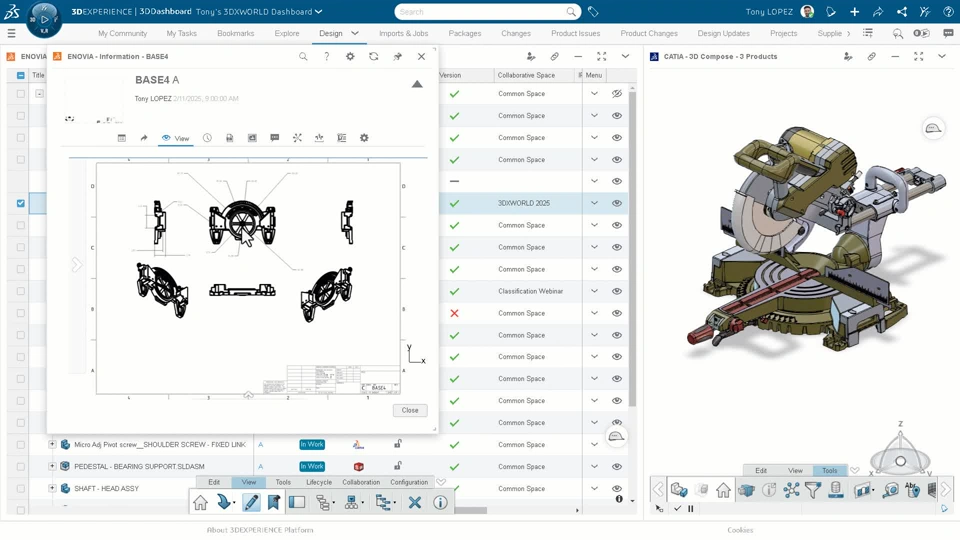Select the Lifecycle tab in ENOVIA action bar
This screenshot has width=960, height=540.
point(319,482)
